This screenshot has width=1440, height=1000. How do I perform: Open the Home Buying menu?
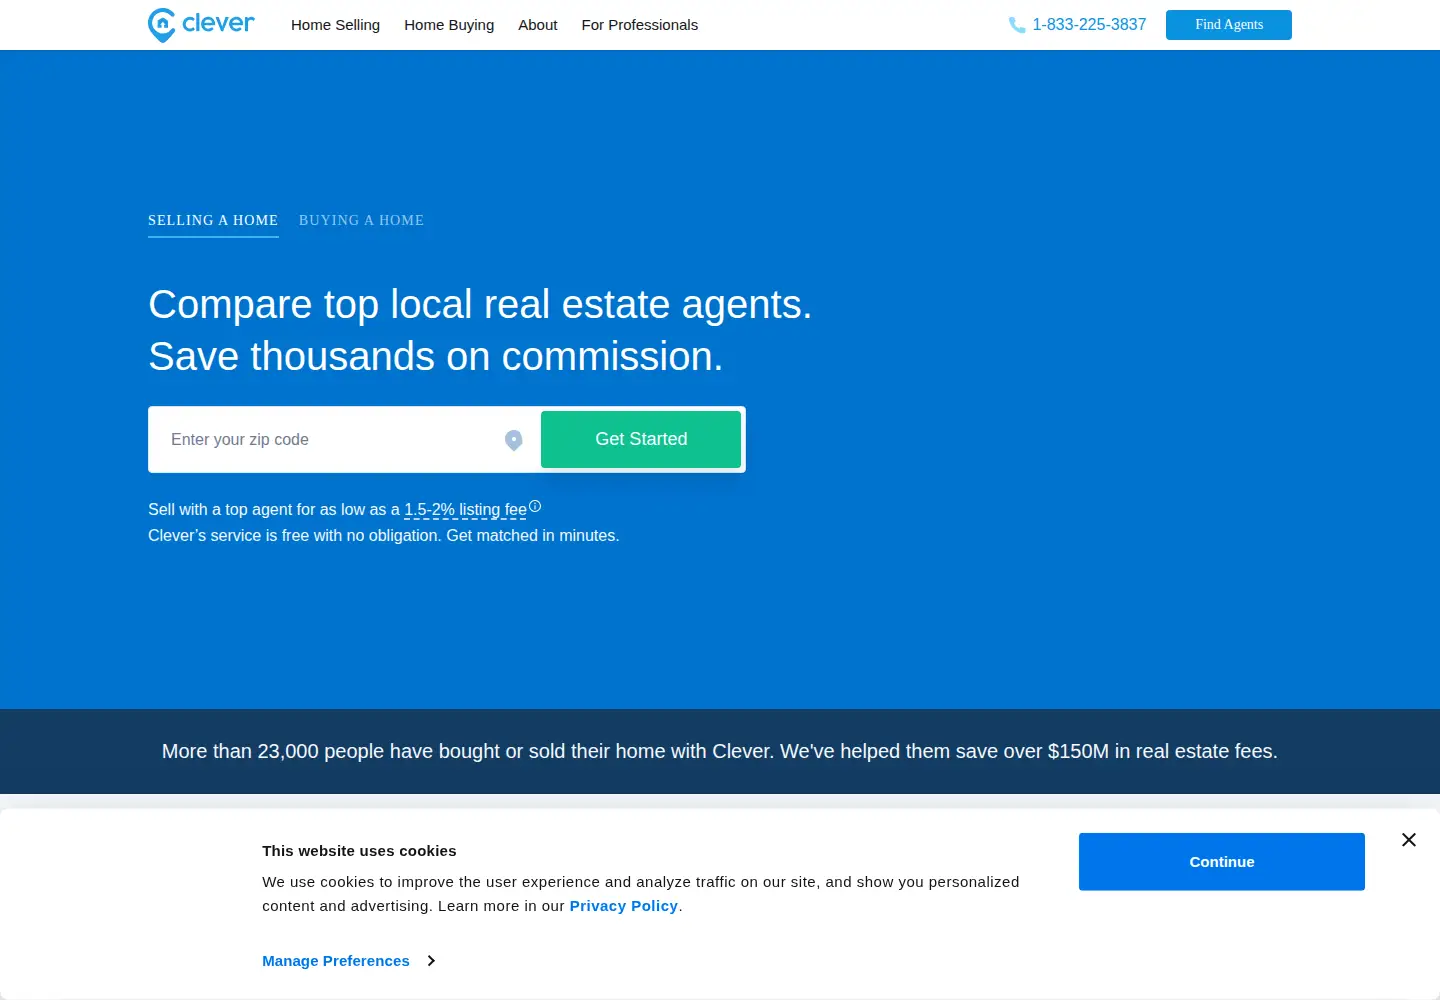tap(449, 25)
